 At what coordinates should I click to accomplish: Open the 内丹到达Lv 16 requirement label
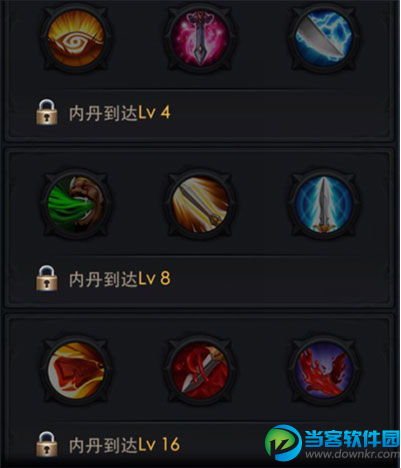point(124,445)
